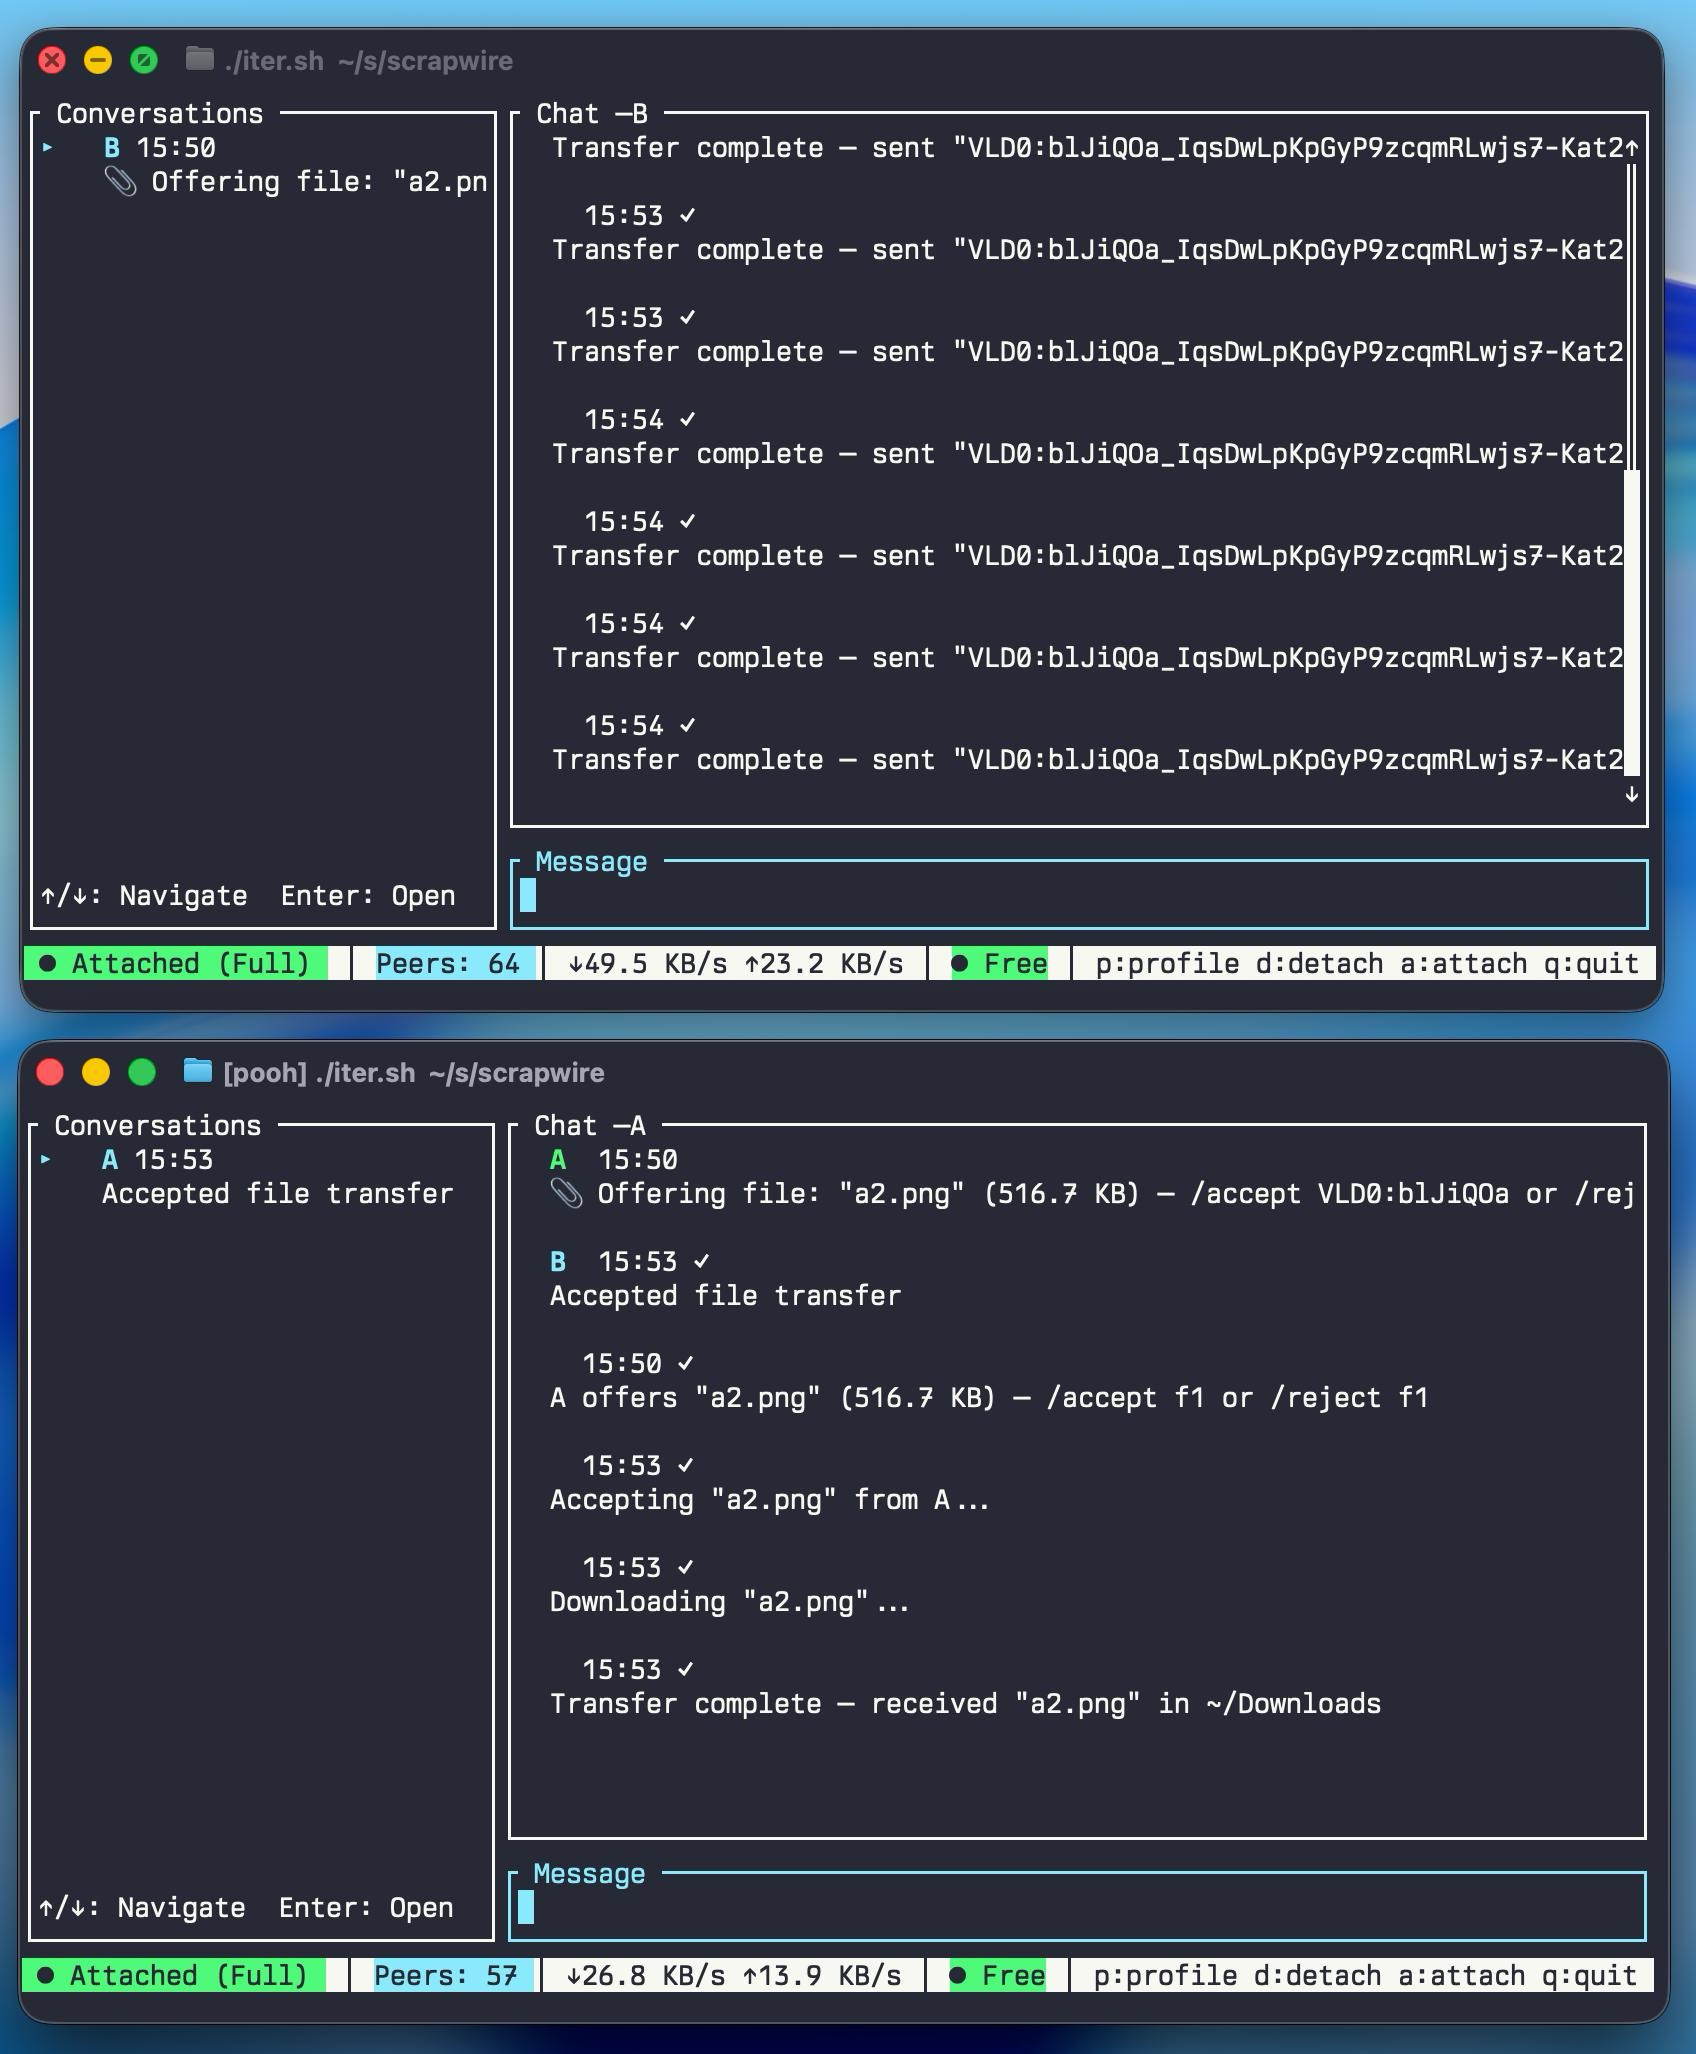Image resolution: width=1696 pixels, height=2054 pixels.
Task: Click the folder icon in top window title
Action: tap(200, 60)
